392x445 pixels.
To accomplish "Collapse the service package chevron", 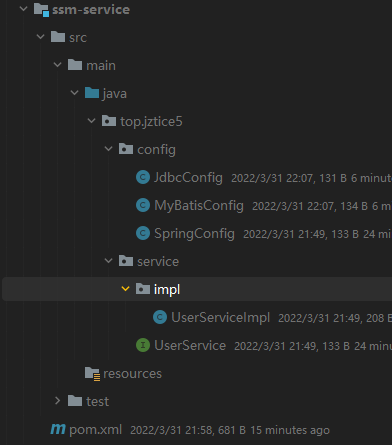I will (x=109, y=261).
